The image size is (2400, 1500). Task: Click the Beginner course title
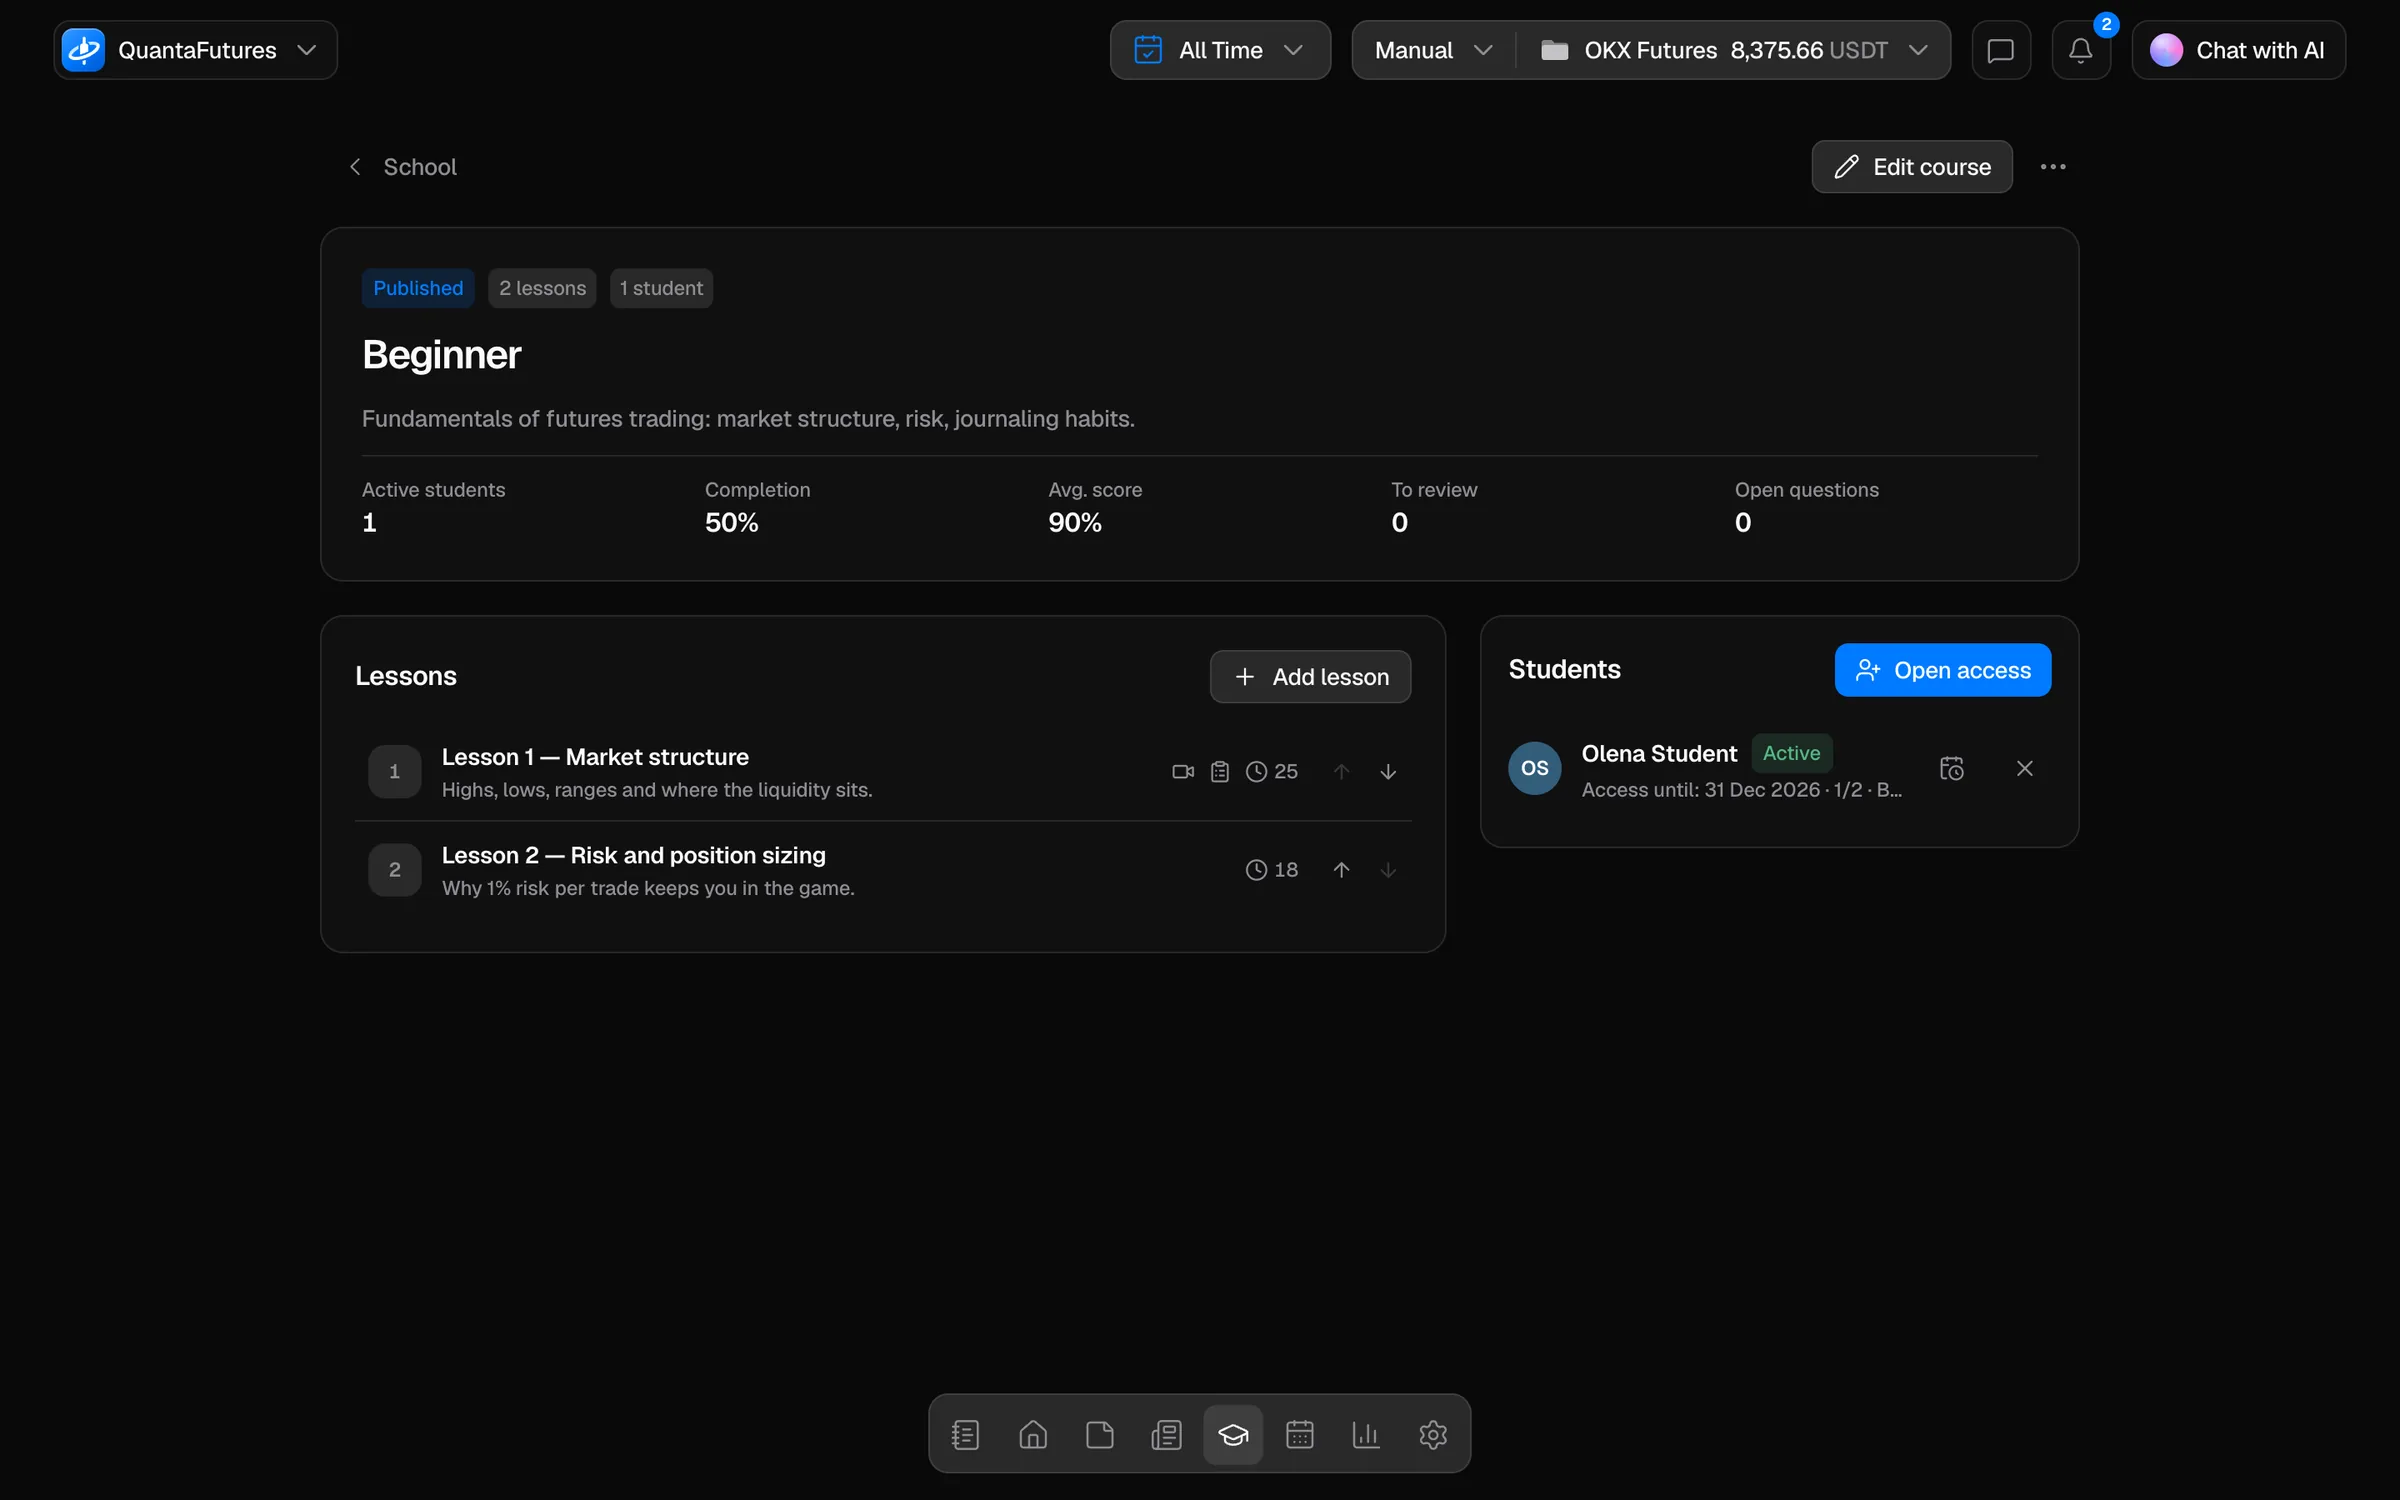coord(441,355)
